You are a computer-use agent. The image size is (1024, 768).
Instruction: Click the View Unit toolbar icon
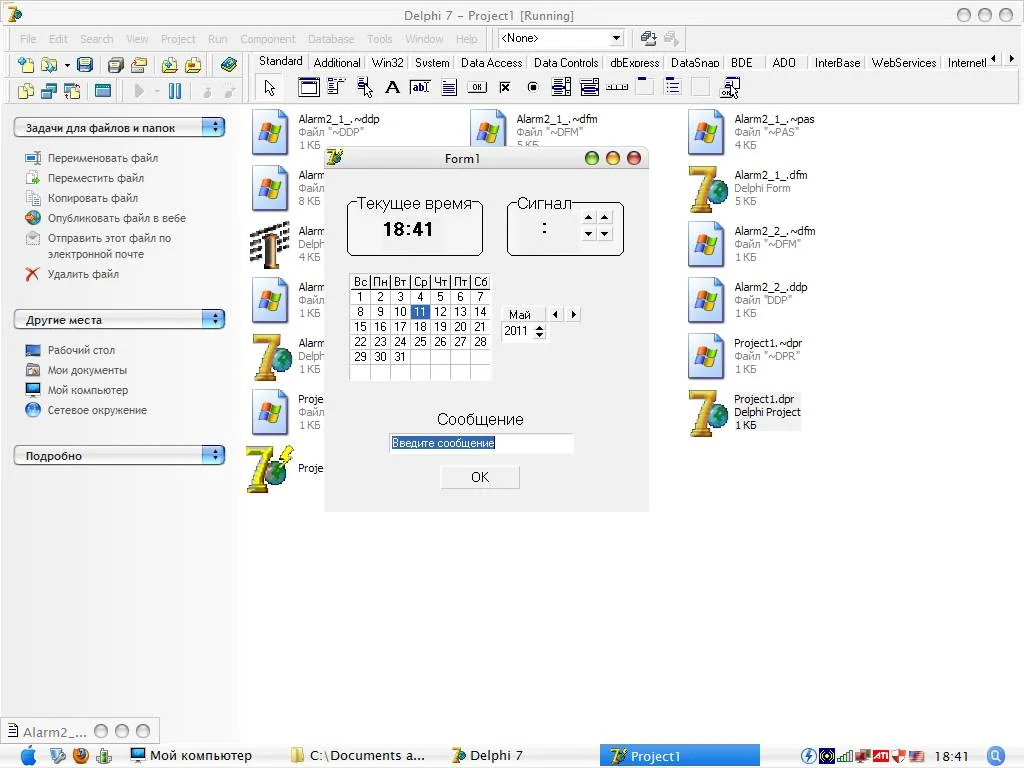(x=26, y=91)
